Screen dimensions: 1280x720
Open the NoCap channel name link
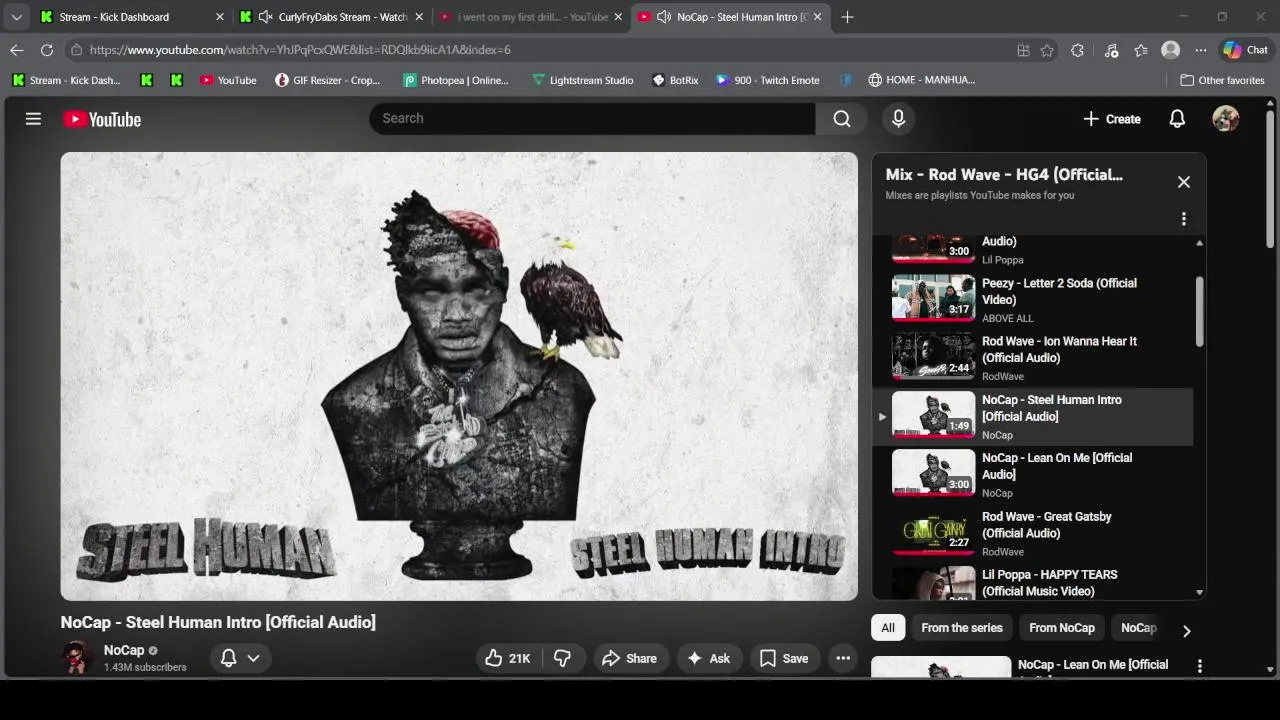click(124, 650)
